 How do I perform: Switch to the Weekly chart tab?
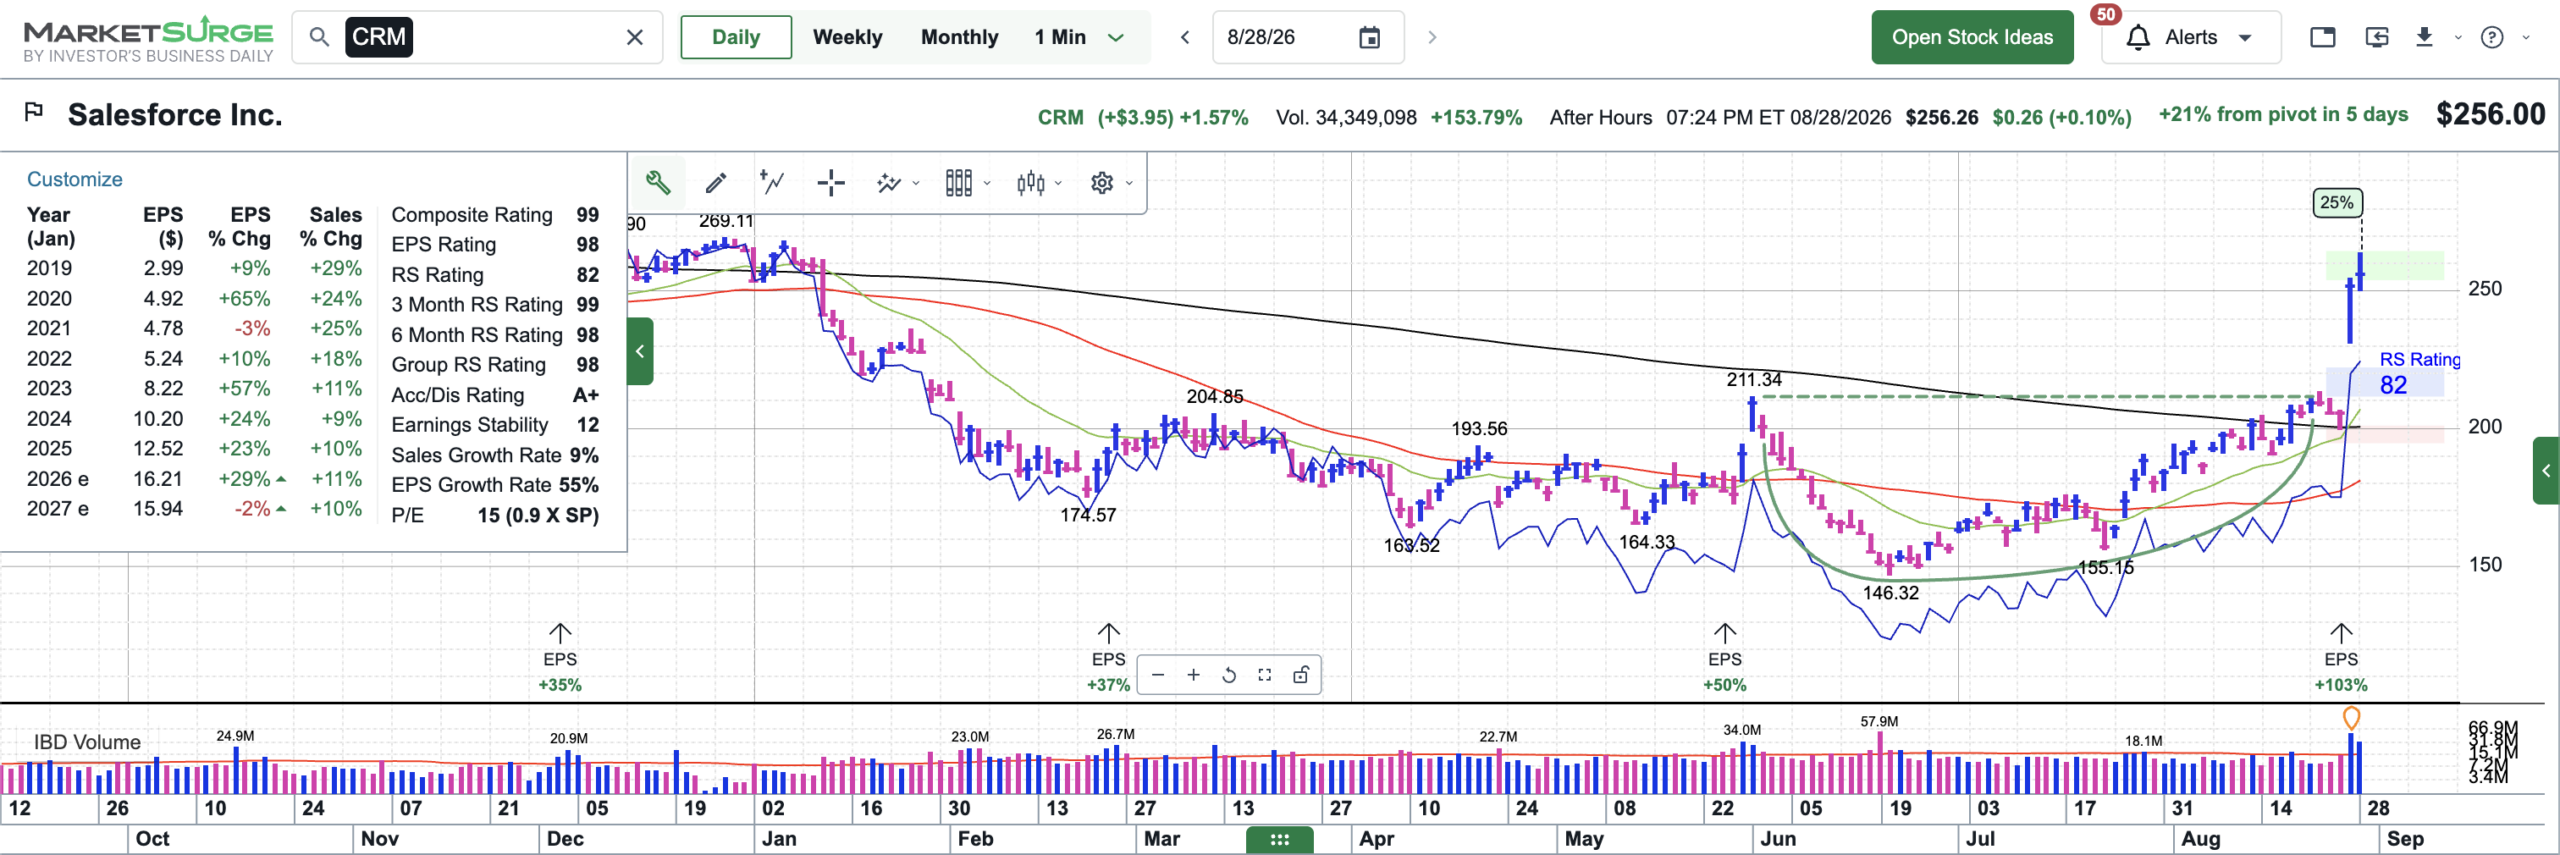847,38
